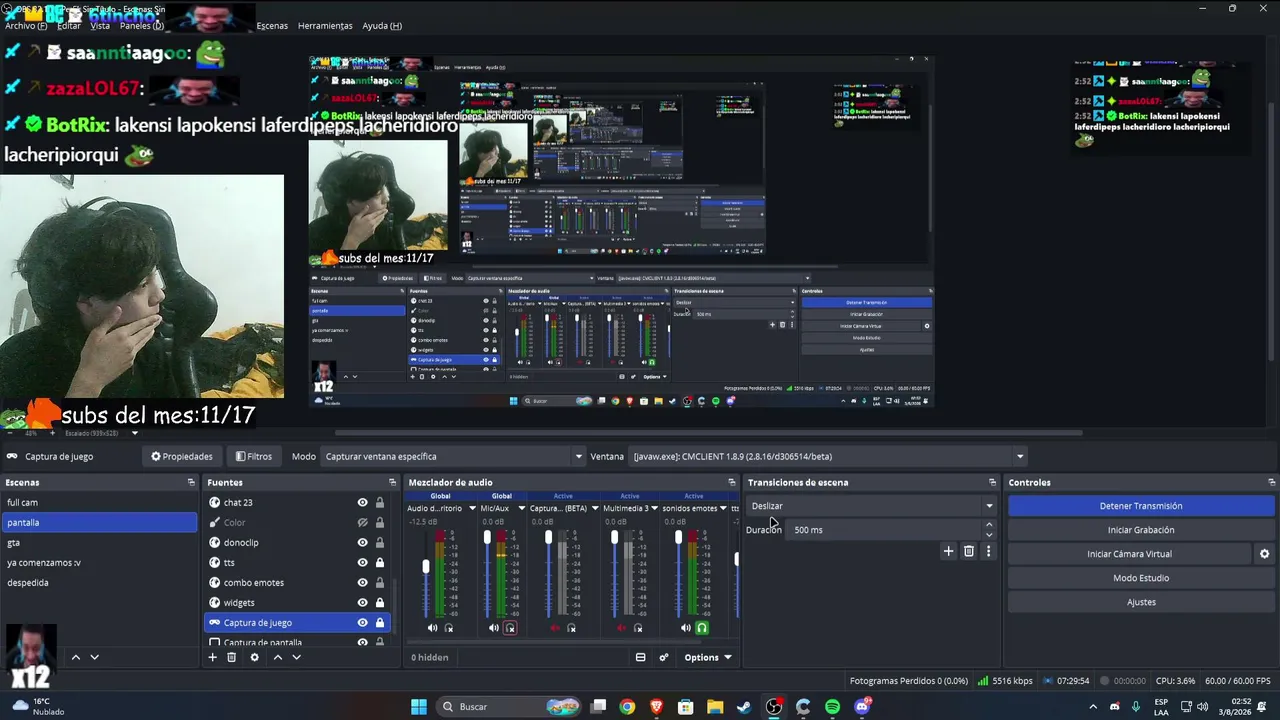Image resolution: width=1280 pixels, height=720 pixels.
Task: Hide the combo emotes source
Action: click(362, 582)
